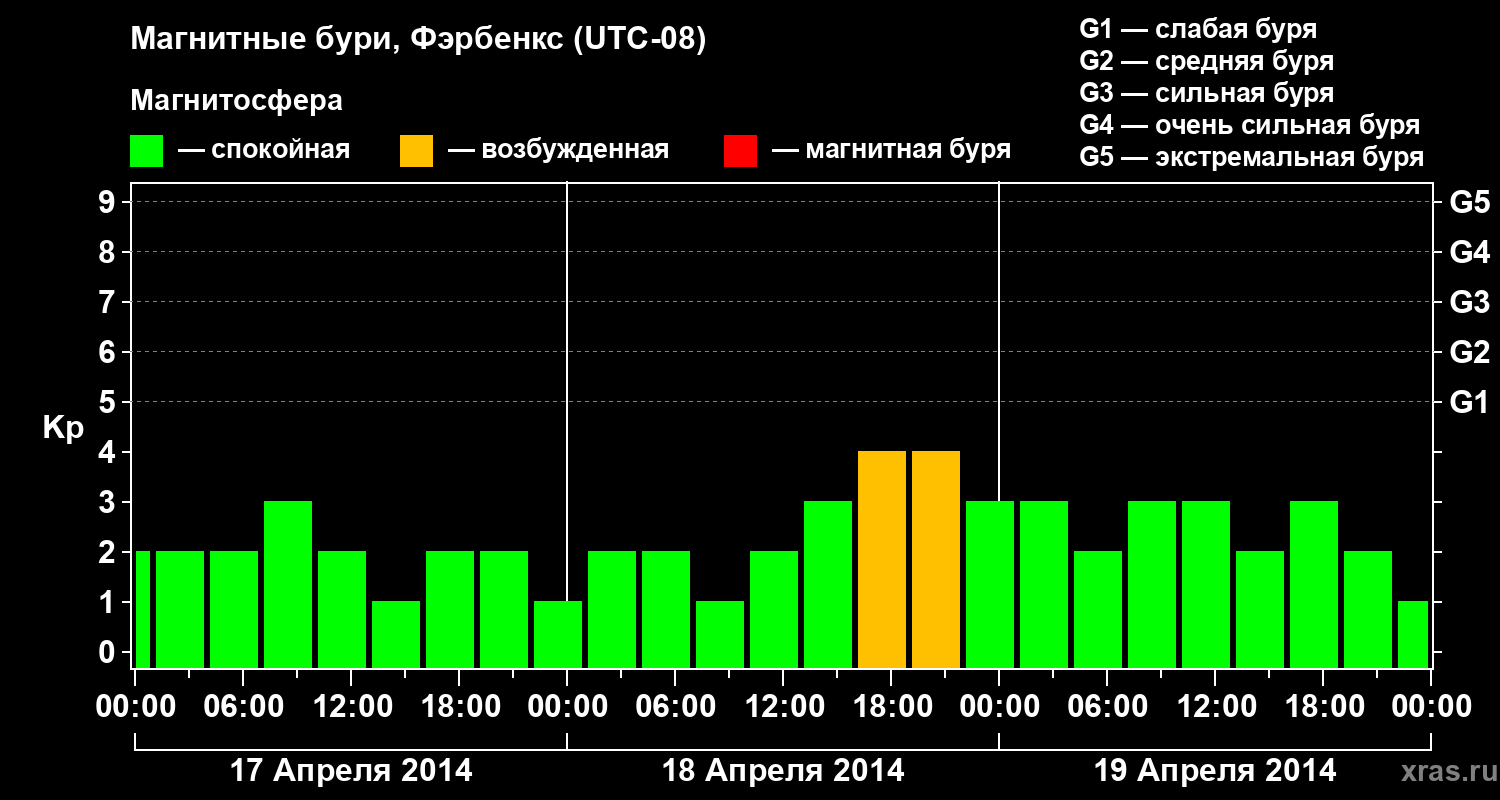
Task: Click the Kp 1 bar crossing midnight into 18 April
Action: [558, 634]
